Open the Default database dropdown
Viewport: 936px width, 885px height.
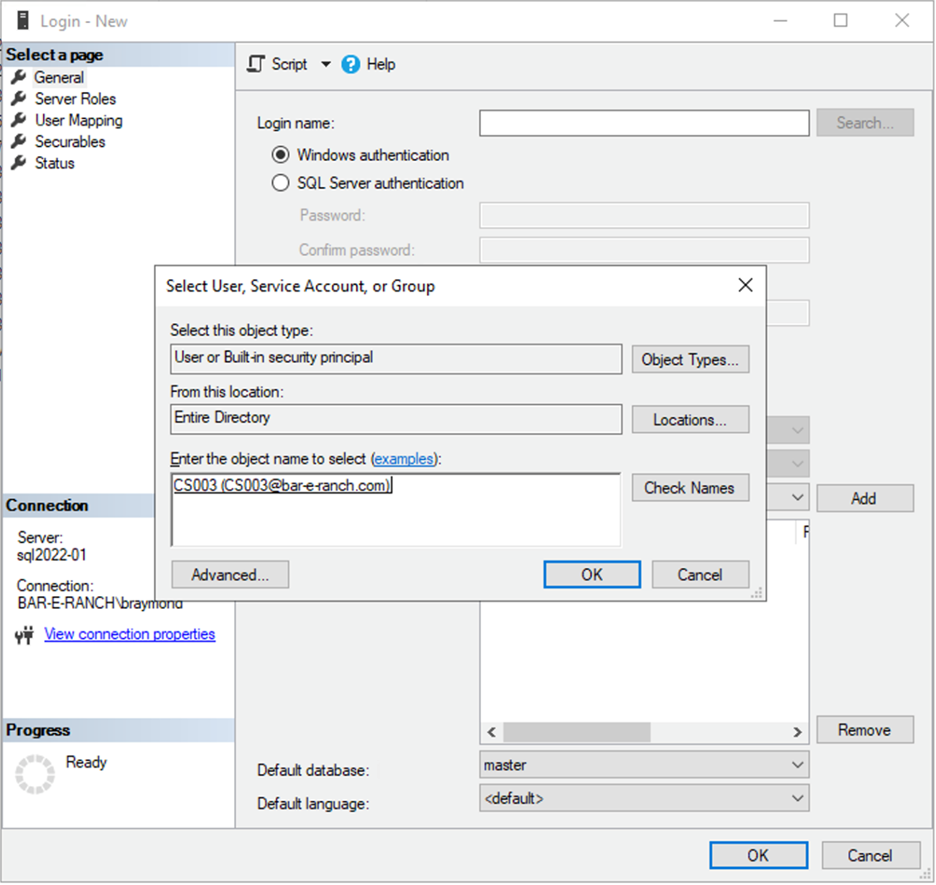pyautogui.click(x=797, y=765)
